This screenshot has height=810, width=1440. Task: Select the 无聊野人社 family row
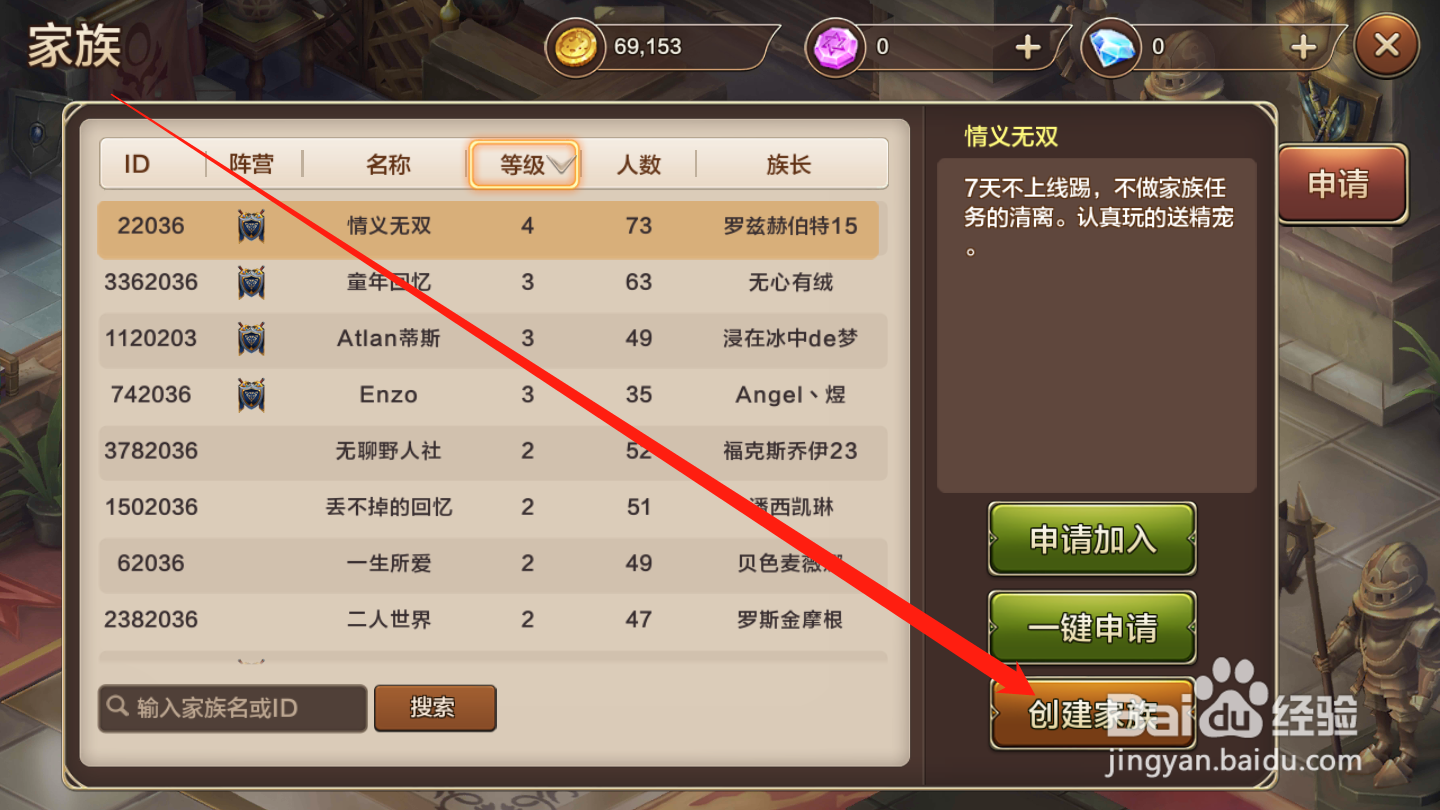[491, 451]
